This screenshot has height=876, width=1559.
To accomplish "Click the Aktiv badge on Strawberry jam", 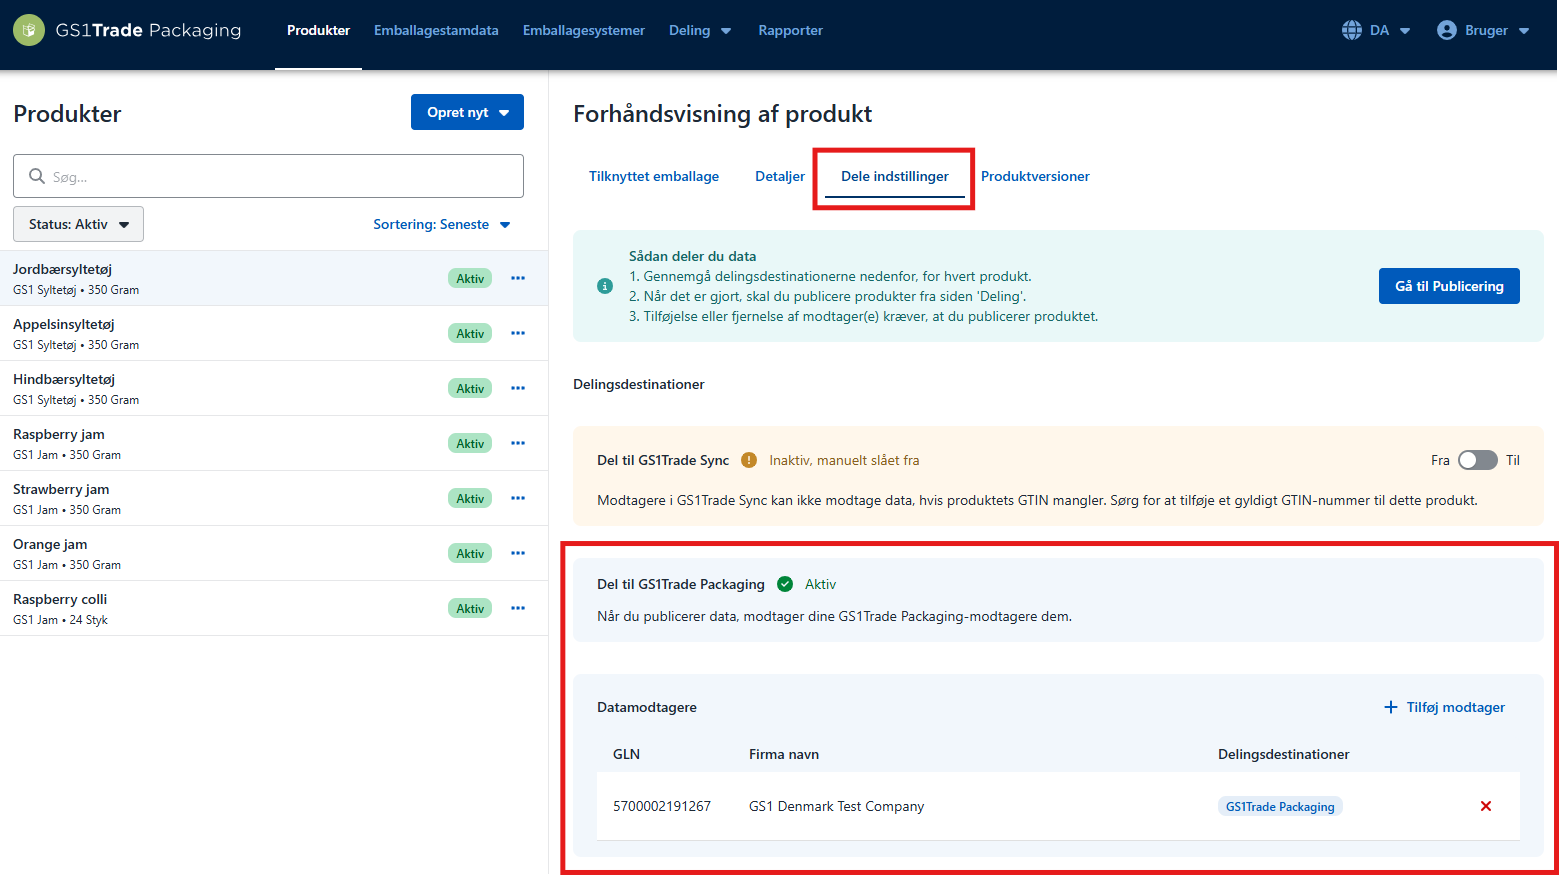I will tap(470, 498).
